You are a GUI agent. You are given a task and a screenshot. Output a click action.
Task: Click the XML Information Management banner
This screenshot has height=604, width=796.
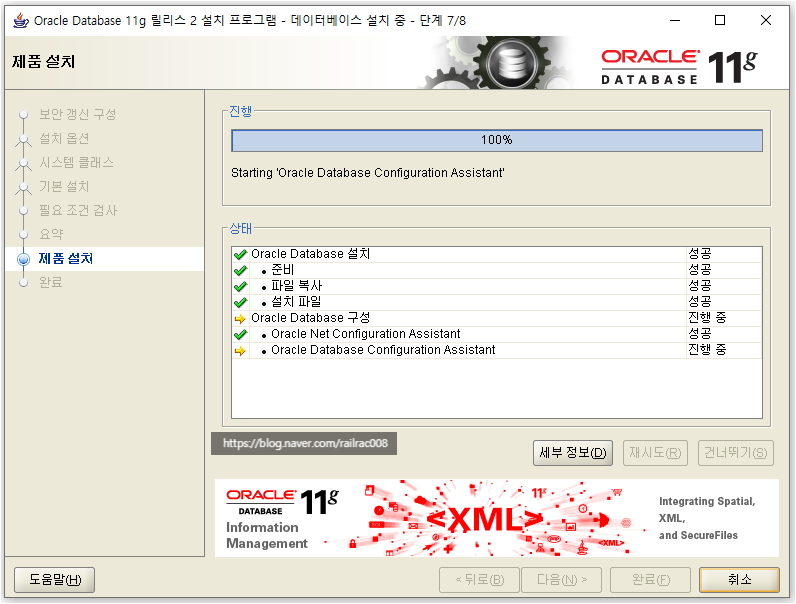[496, 518]
